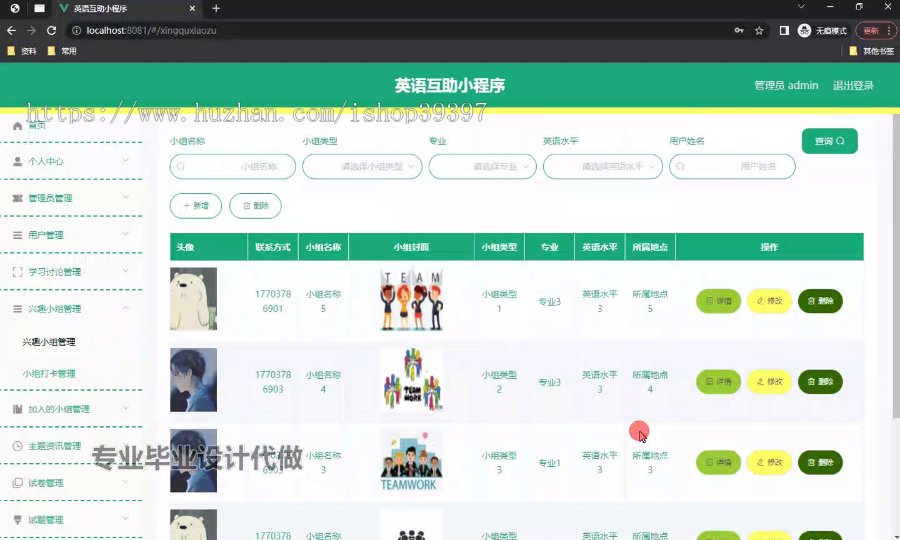Screen dimensions: 900x540
Task: Click the 删除 button beside 新增
Action: (255, 205)
